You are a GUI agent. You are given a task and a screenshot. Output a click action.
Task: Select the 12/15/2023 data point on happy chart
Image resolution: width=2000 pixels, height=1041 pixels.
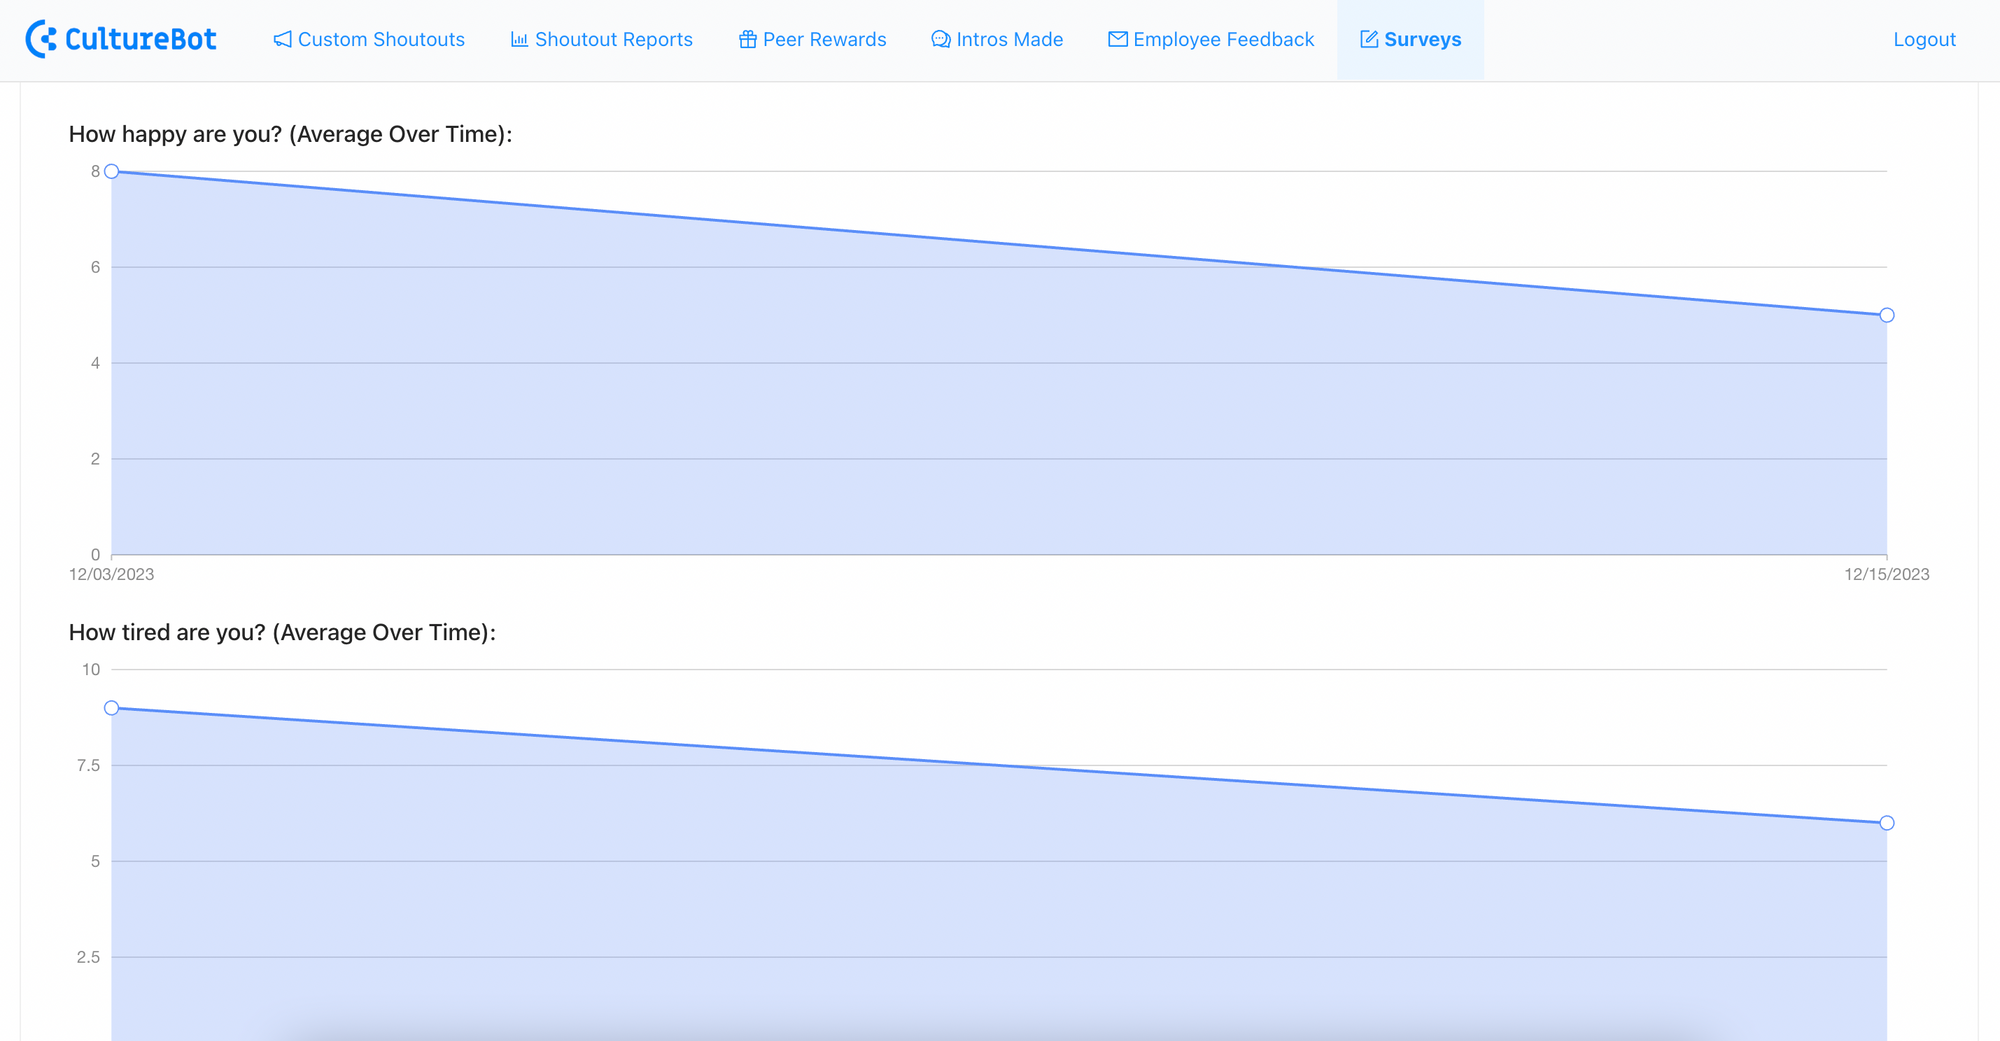1887,315
